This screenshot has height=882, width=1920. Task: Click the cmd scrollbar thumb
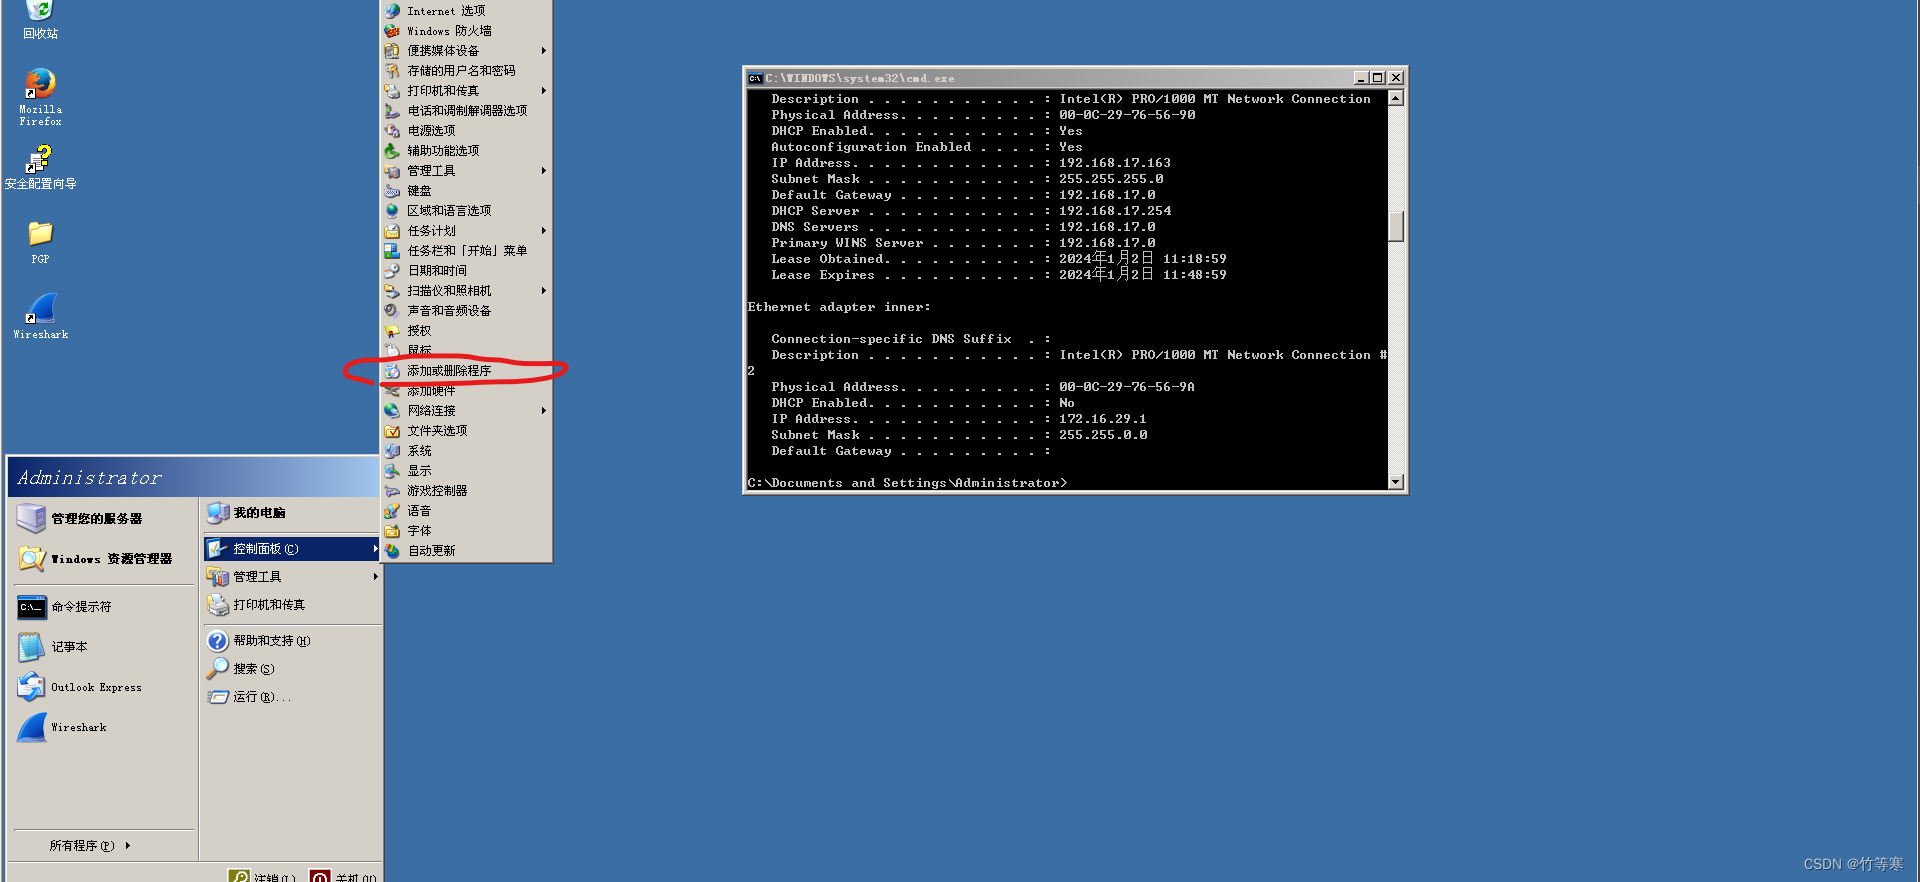[1396, 226]
